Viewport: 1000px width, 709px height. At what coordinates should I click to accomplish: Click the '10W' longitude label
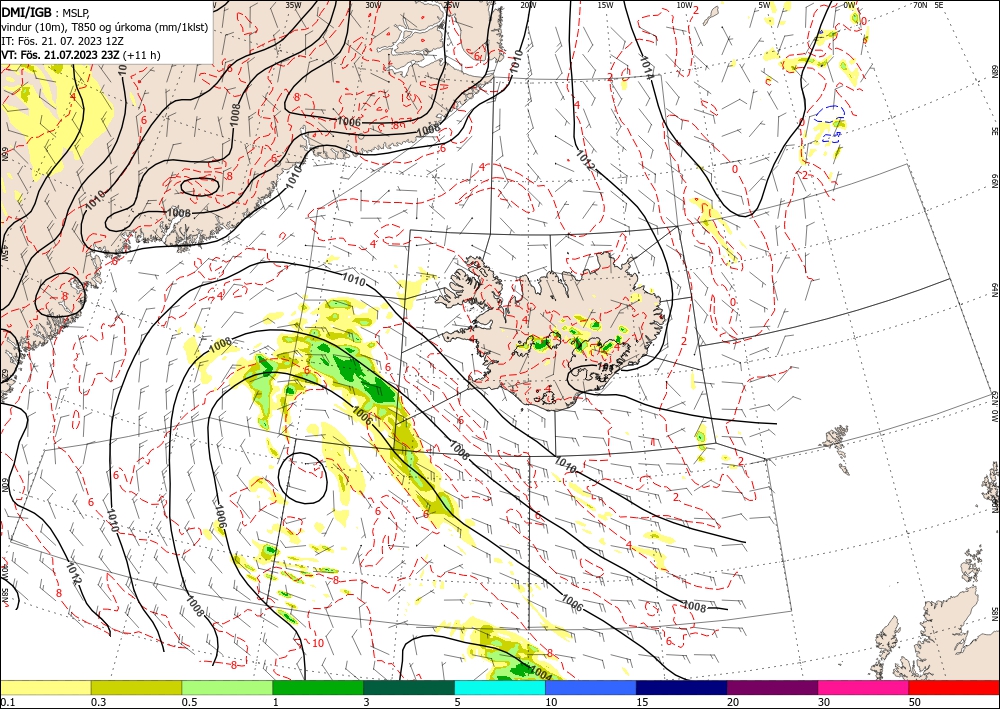[684, 5]
